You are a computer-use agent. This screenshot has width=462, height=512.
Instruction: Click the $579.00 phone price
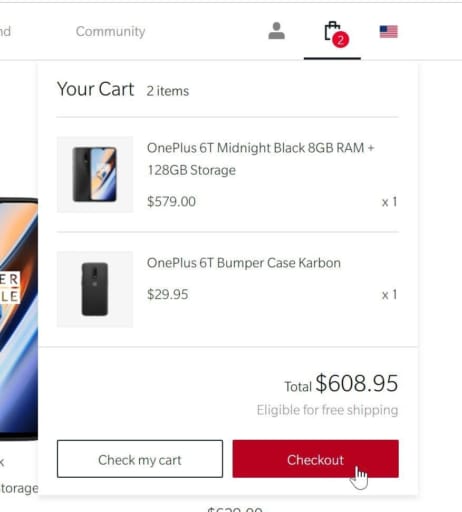[x=171, y=201]
